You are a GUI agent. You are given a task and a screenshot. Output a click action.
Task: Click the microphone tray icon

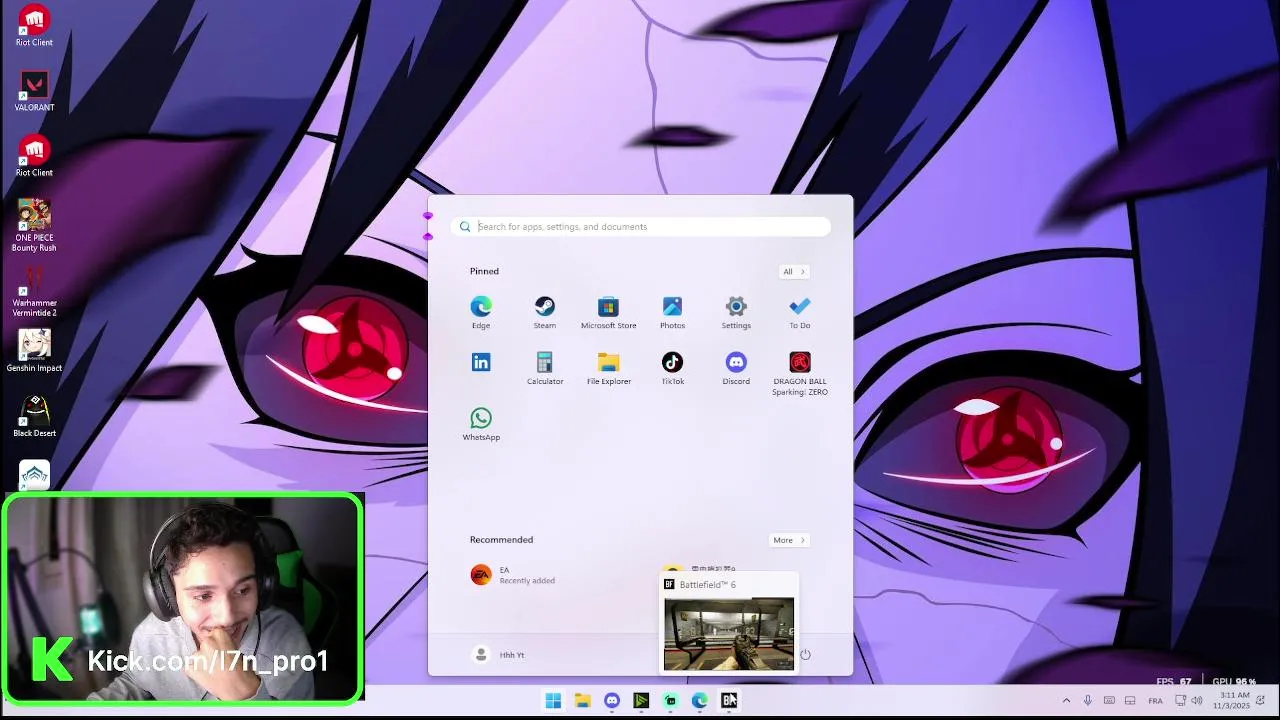[x=1087, y=701]
